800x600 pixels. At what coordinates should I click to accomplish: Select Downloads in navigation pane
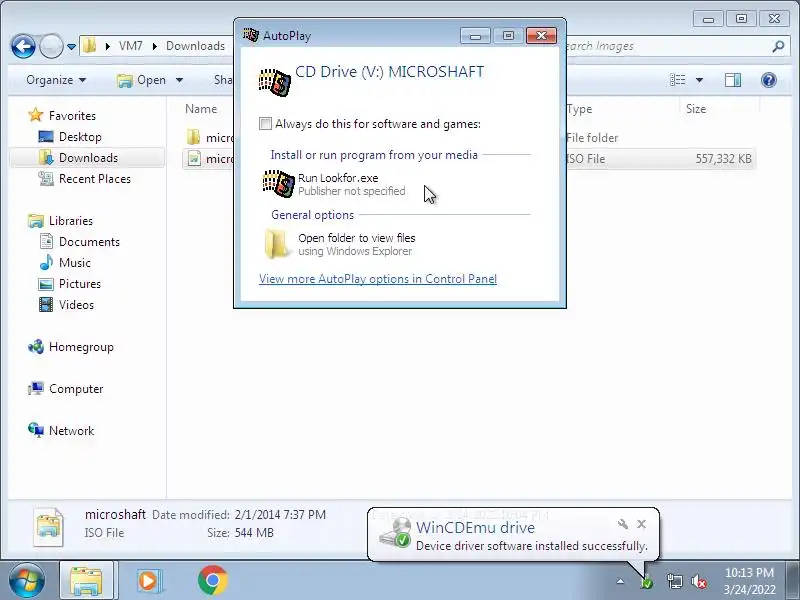pos(88,158)
